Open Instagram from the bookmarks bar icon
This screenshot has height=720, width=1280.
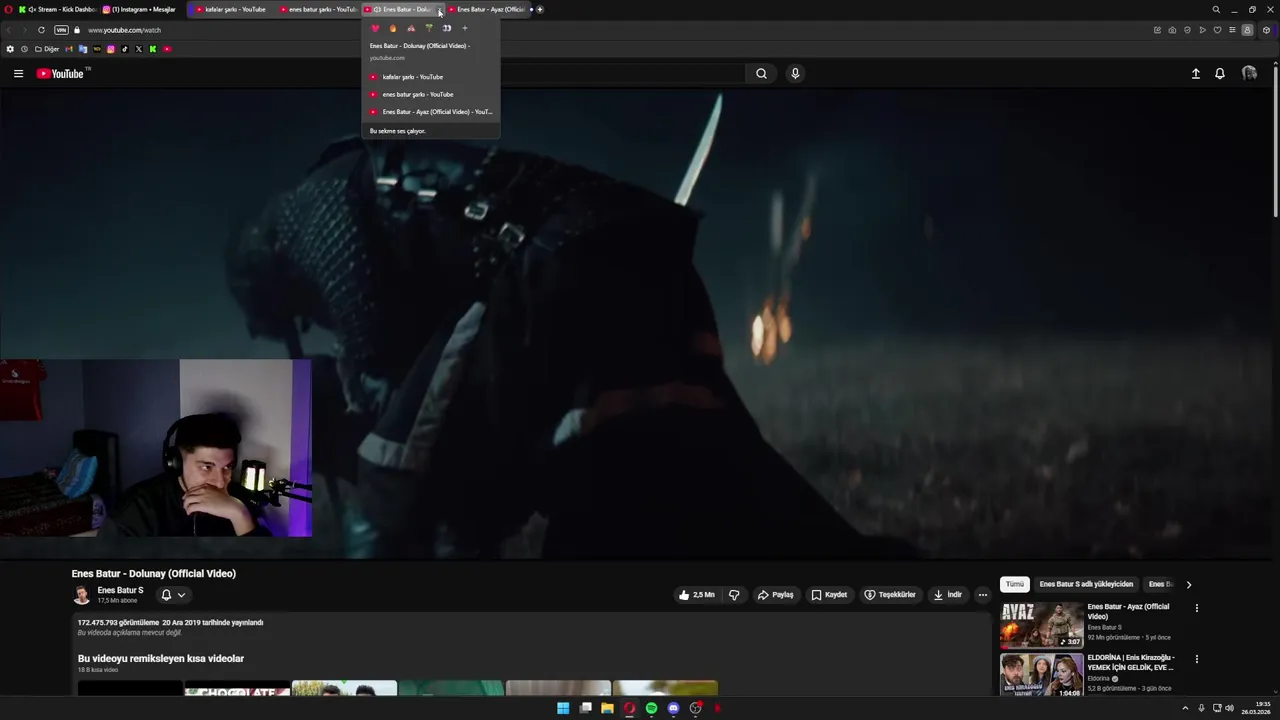click(111, 49)
